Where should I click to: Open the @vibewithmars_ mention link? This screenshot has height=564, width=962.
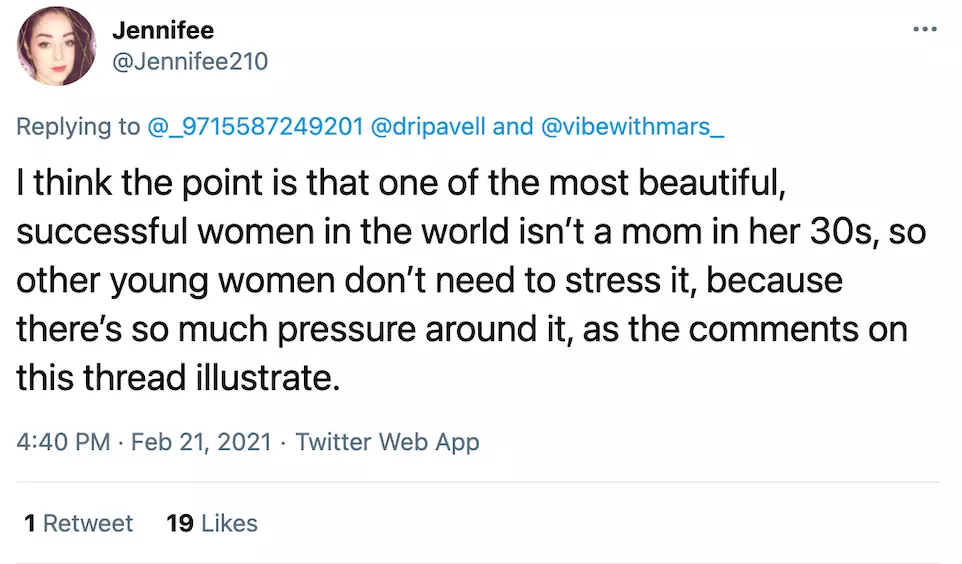coord(631,127)
